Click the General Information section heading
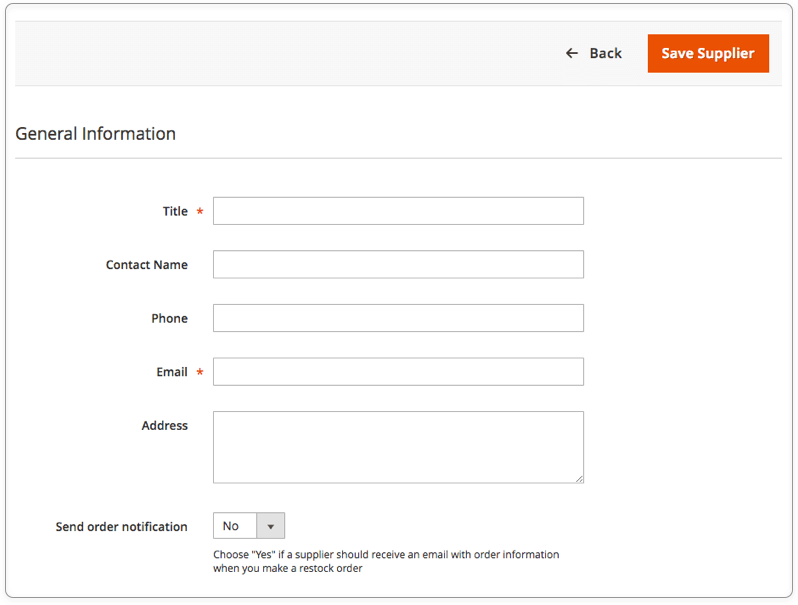 click(x=96, y=134)
